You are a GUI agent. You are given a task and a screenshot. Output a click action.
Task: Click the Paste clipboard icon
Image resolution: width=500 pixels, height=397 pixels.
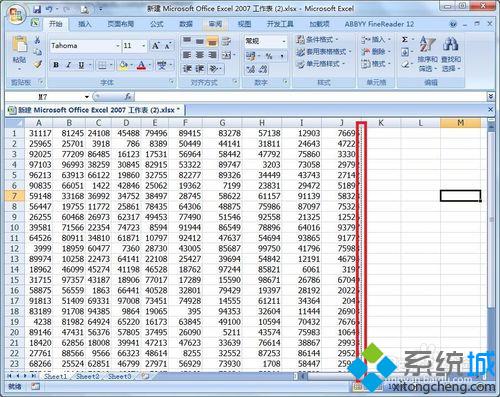coord(19,45)
